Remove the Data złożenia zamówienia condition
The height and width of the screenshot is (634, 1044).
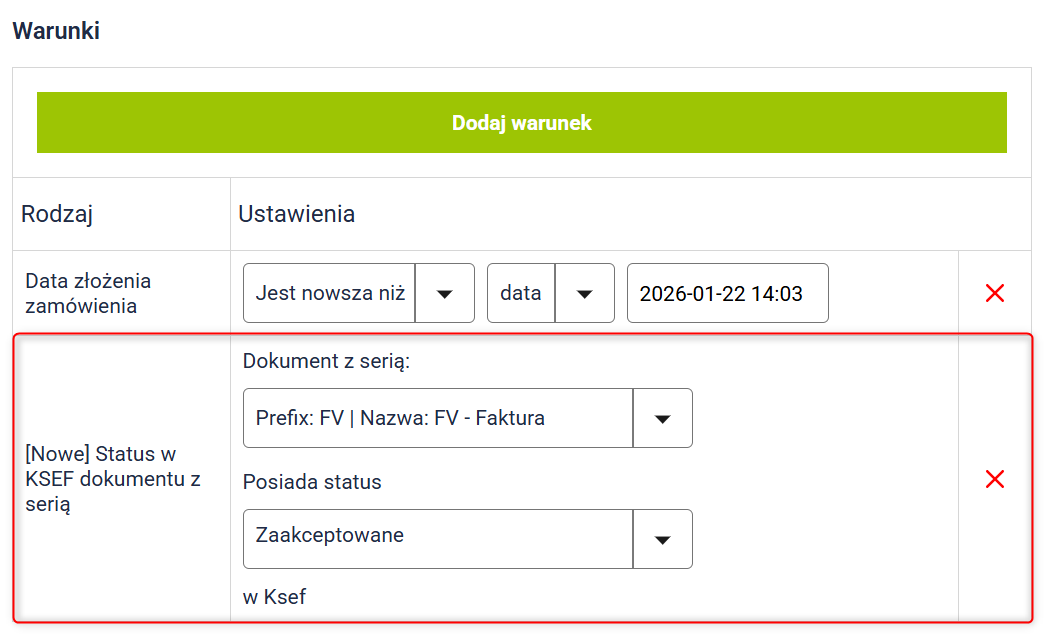click(994, 293)
